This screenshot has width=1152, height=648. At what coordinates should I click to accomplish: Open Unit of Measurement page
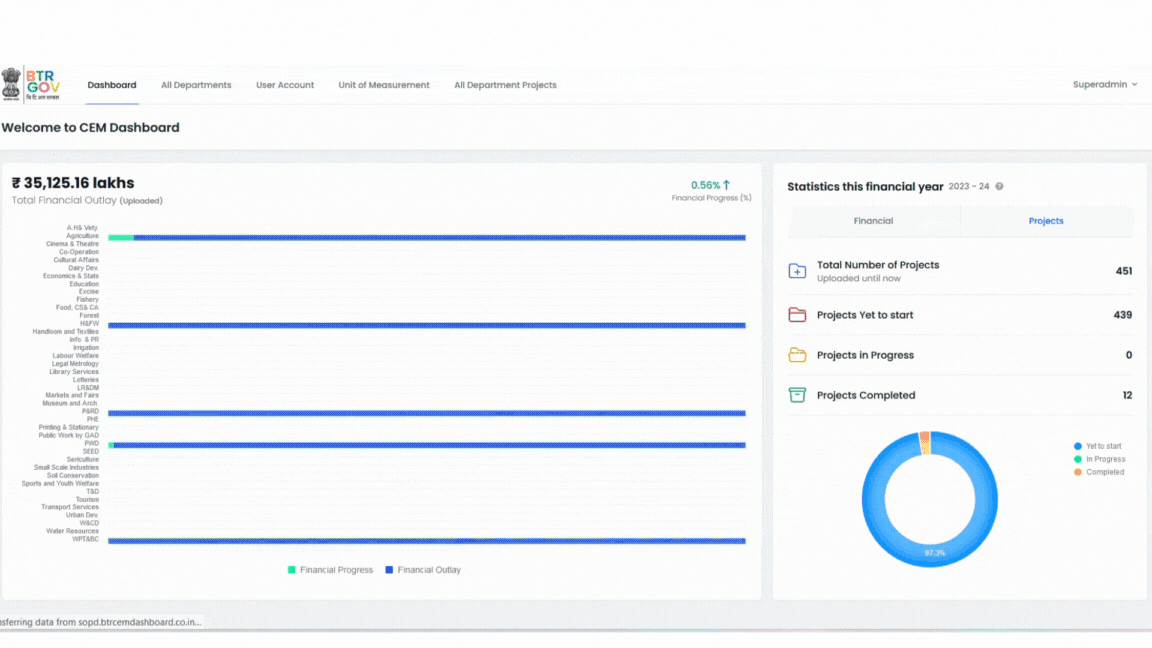[x=384, y=85]
